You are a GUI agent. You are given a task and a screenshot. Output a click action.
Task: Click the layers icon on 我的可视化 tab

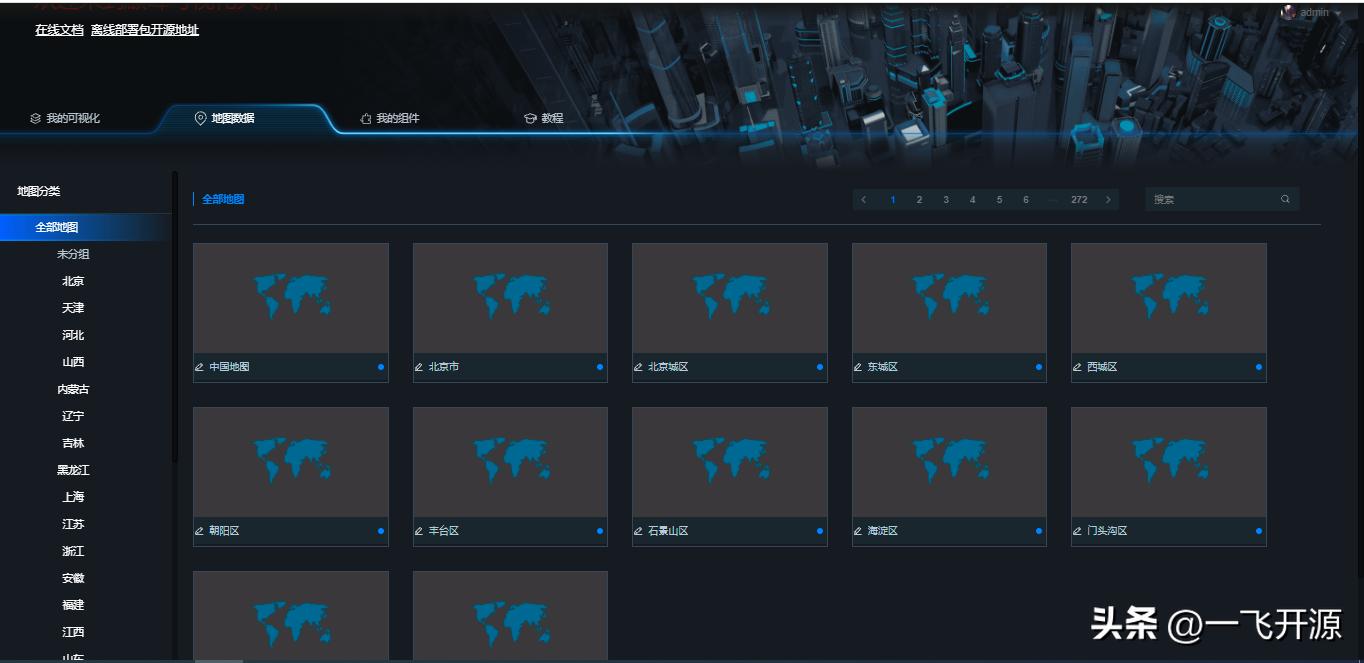(x=33, y=117)
